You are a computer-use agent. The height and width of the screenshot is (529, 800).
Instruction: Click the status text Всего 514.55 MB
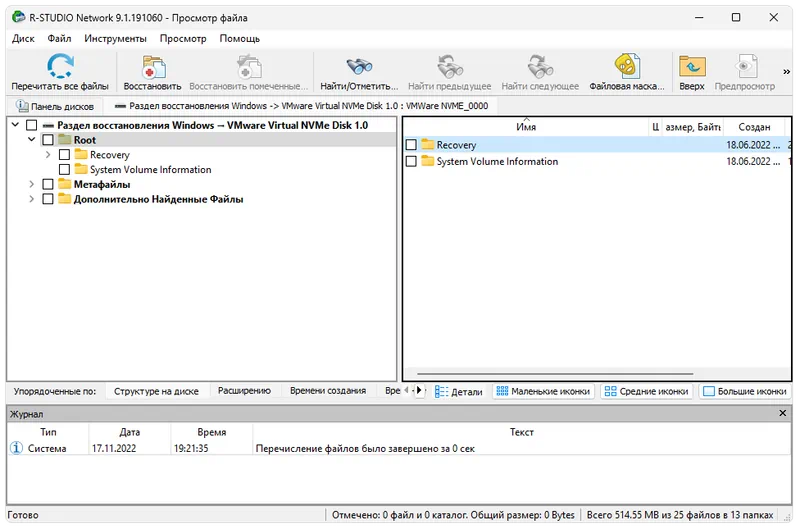680,515
